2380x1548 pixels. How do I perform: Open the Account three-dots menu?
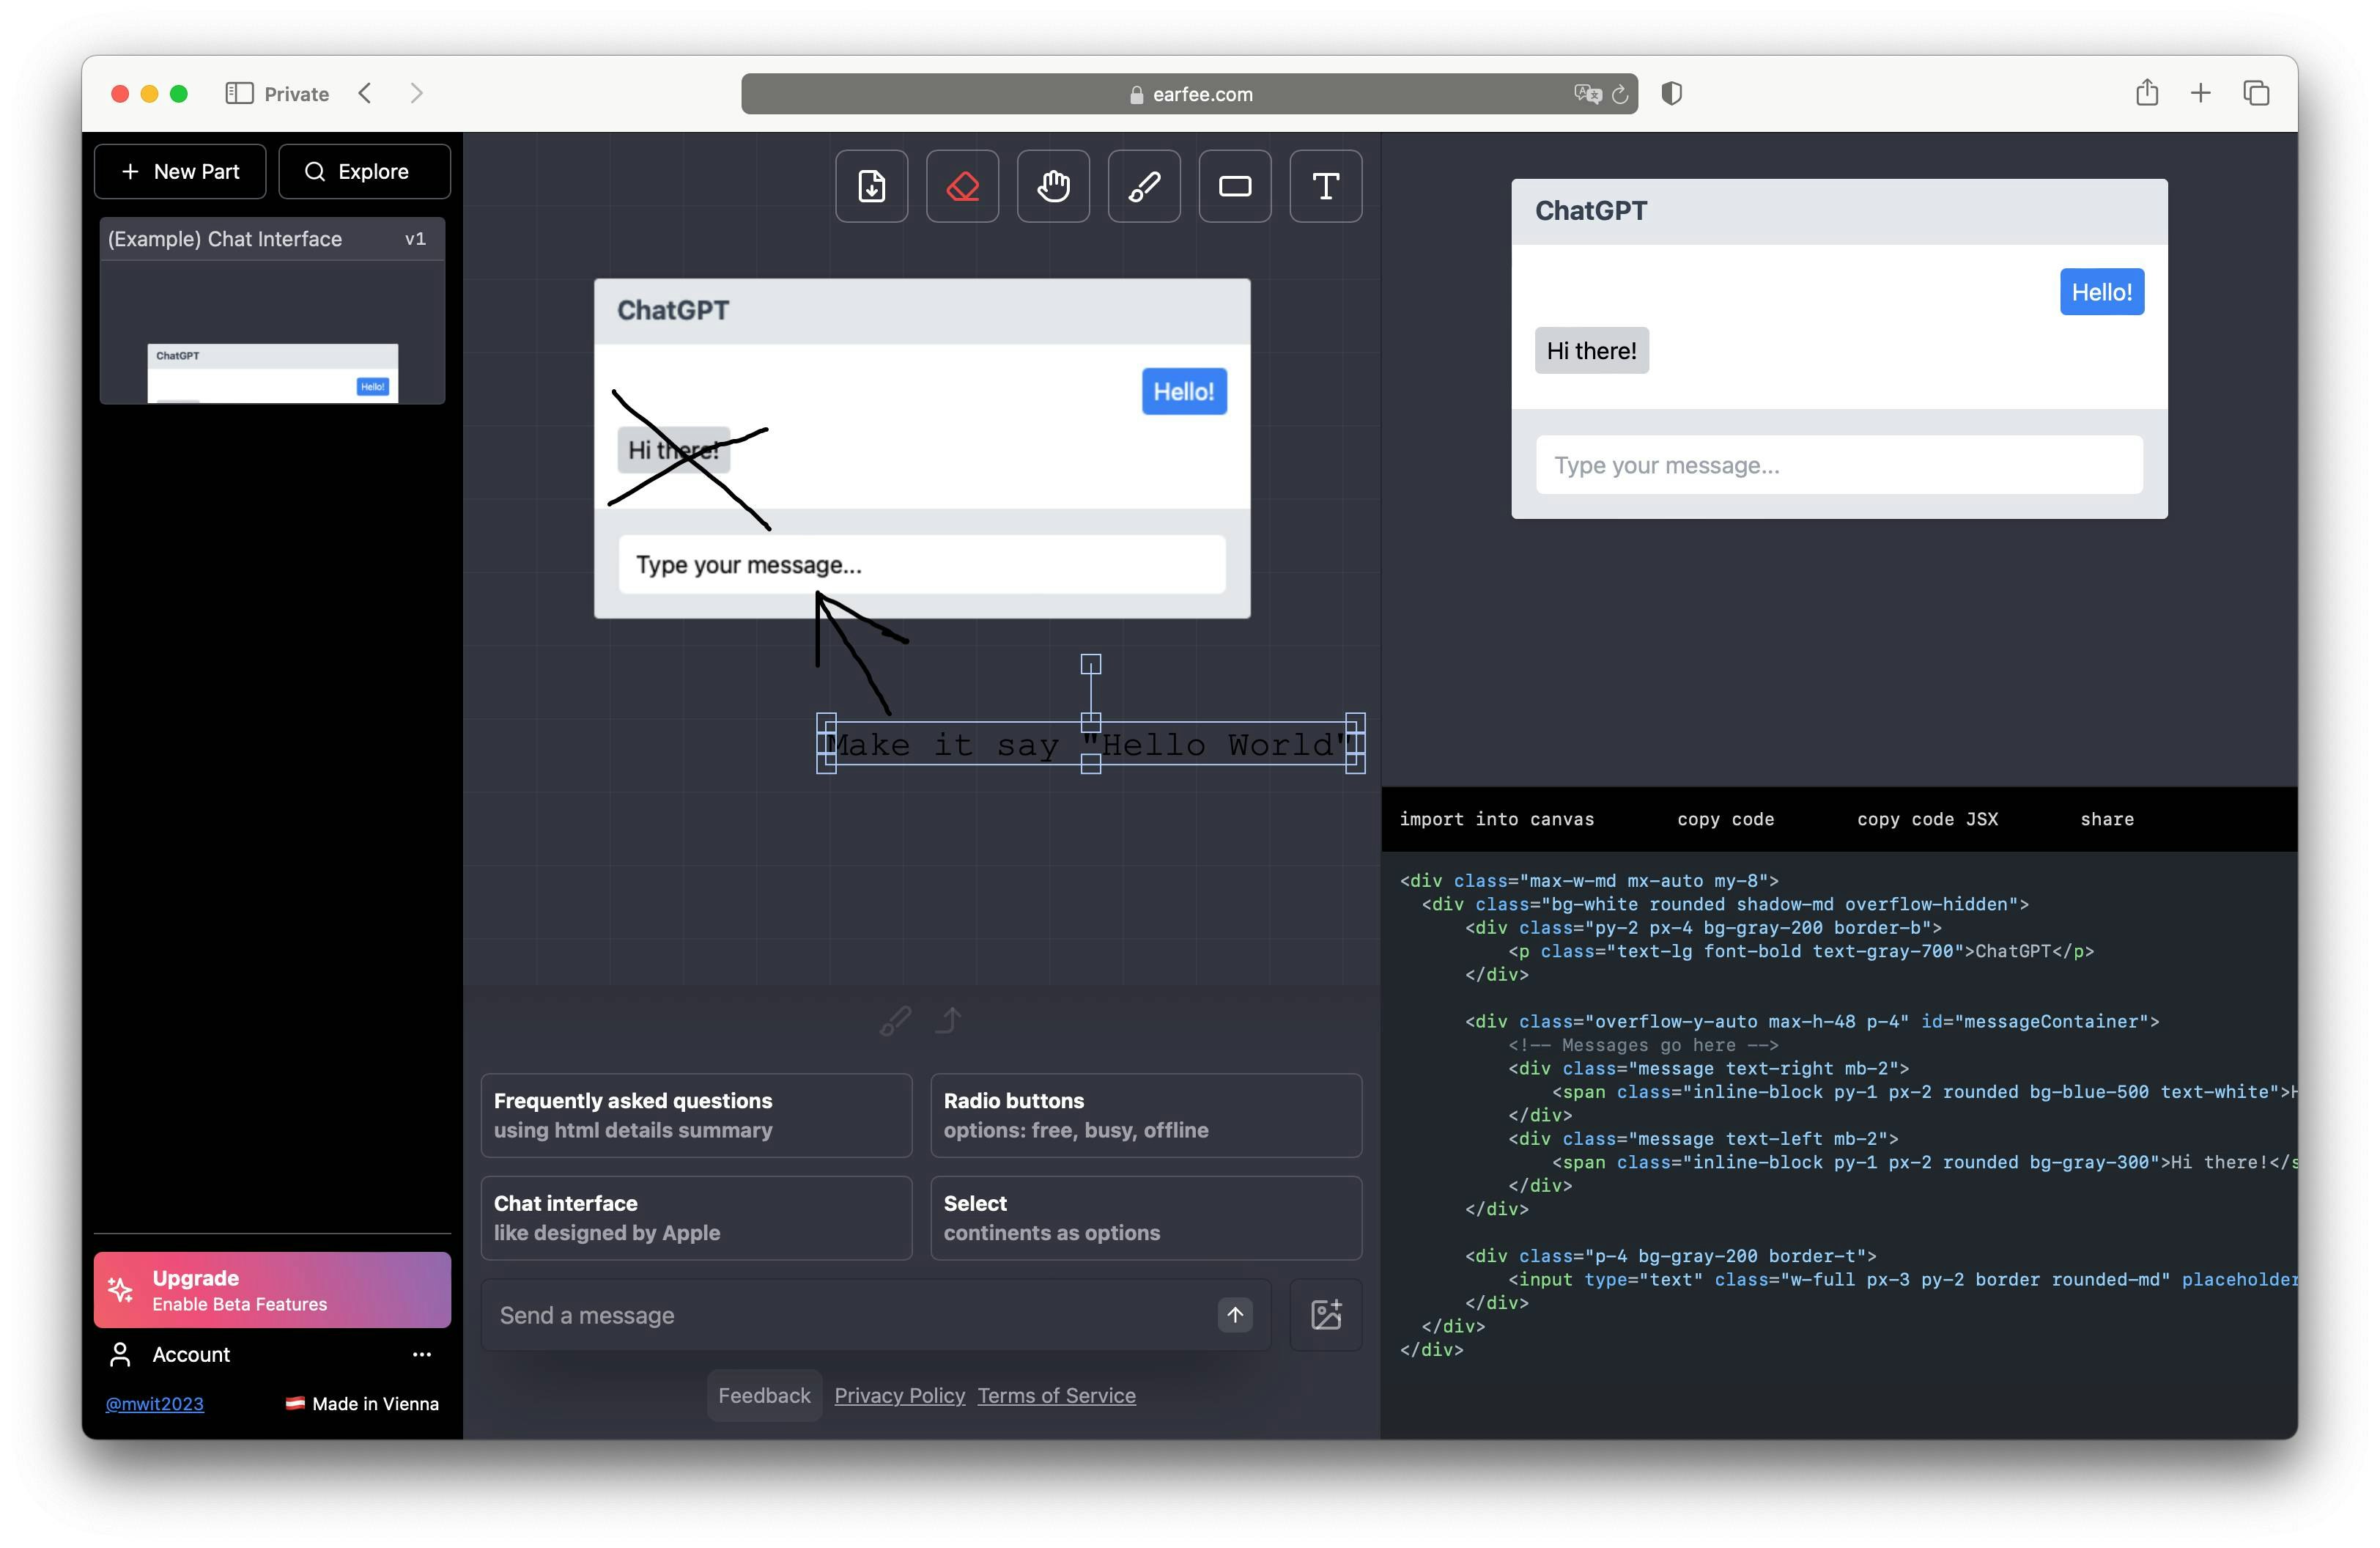coord(422,1354)
